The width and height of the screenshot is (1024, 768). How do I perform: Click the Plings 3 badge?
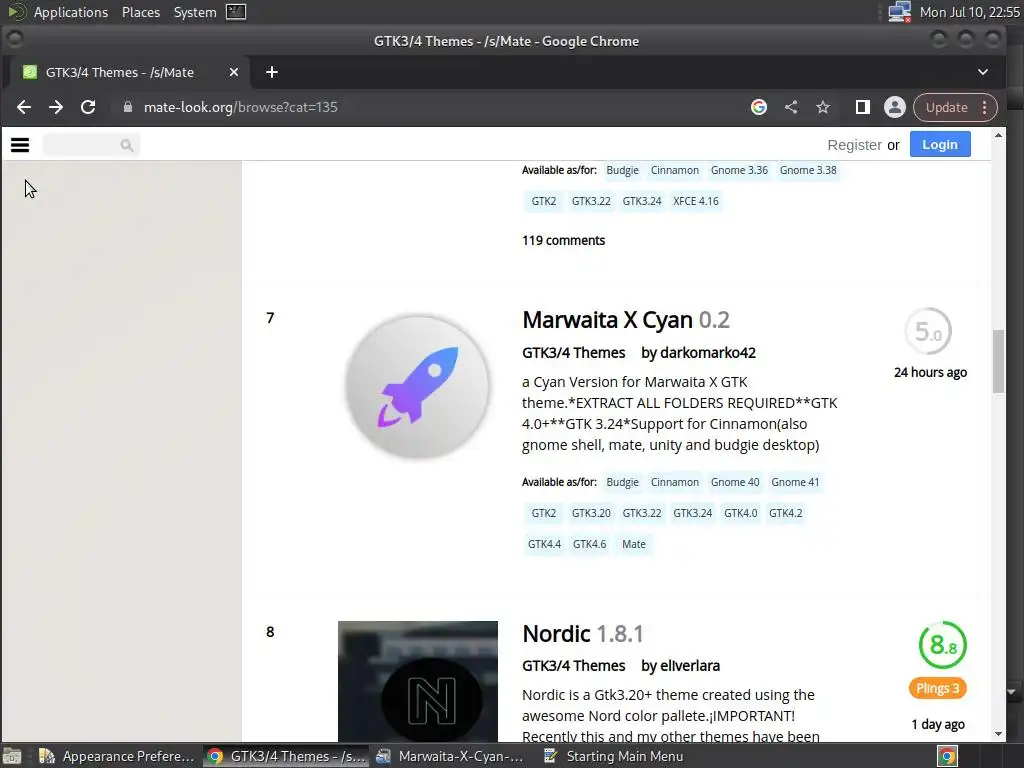pos(938,688)
